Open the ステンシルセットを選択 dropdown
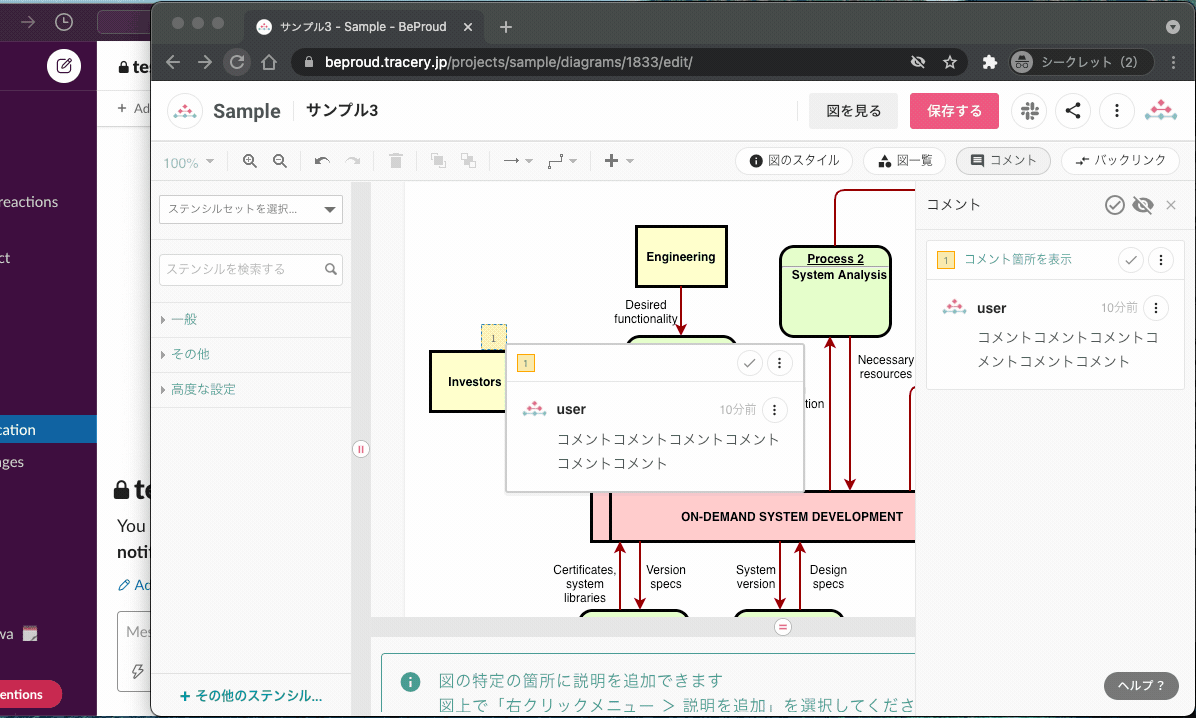 (250, 209)
